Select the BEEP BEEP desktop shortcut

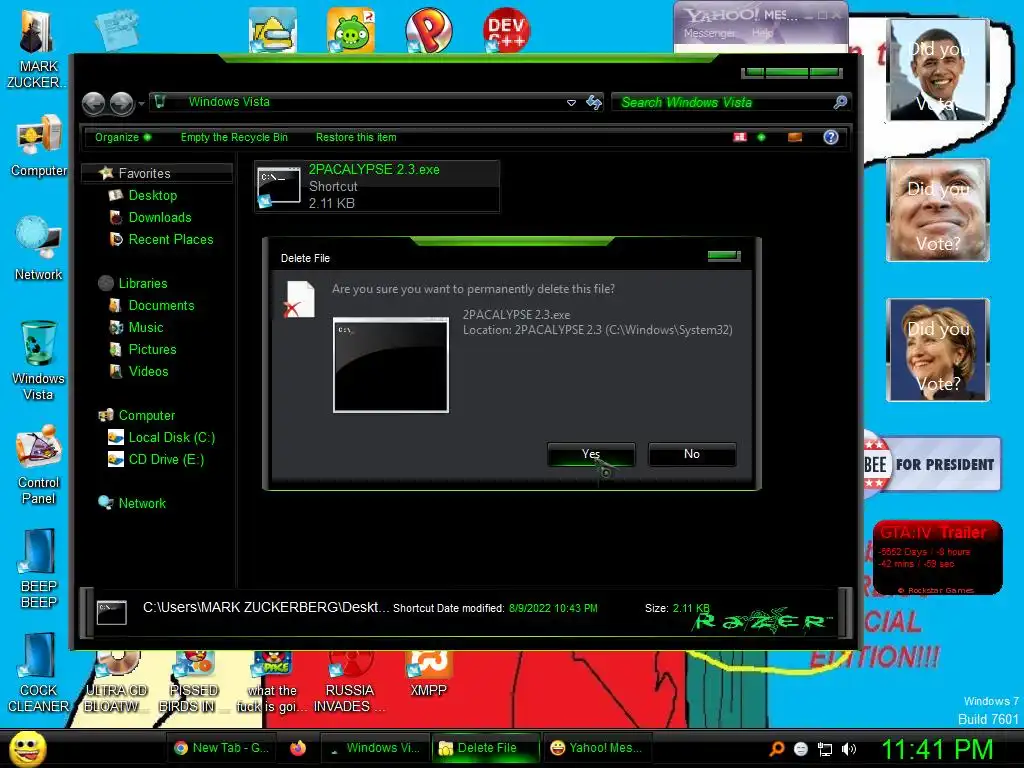point(38,569)
